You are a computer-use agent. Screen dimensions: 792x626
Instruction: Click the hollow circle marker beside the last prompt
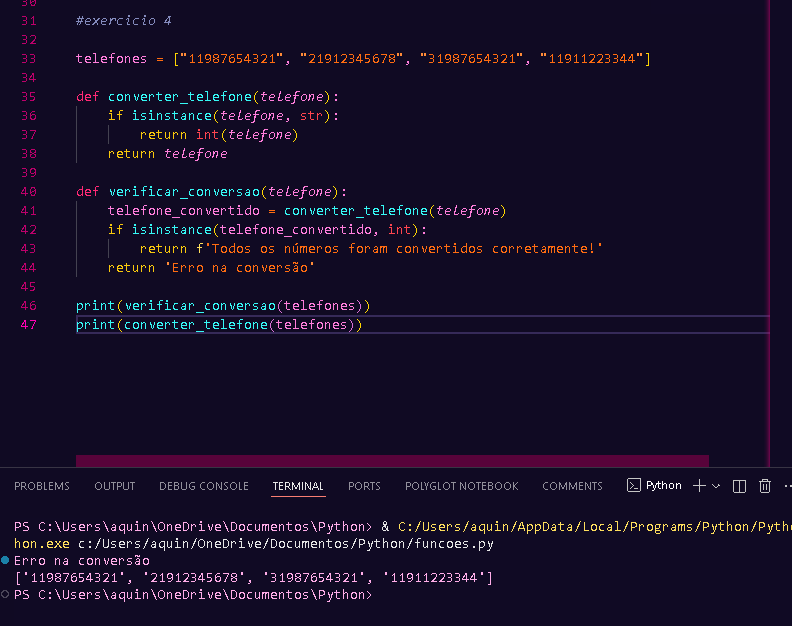tap(5, 594)
